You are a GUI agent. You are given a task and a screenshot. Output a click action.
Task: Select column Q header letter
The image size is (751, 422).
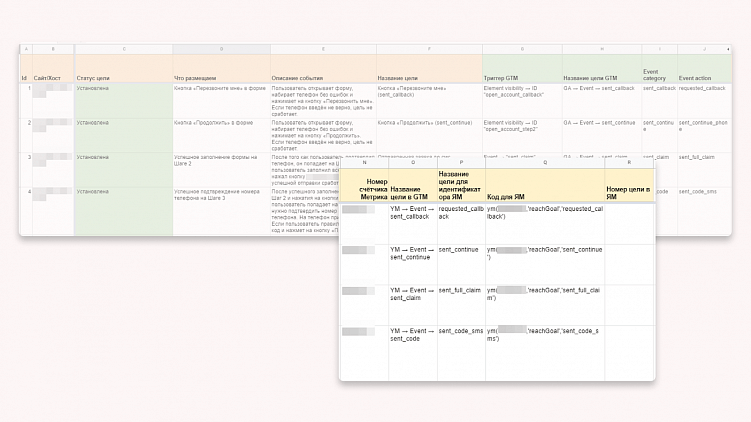[545, 163]
